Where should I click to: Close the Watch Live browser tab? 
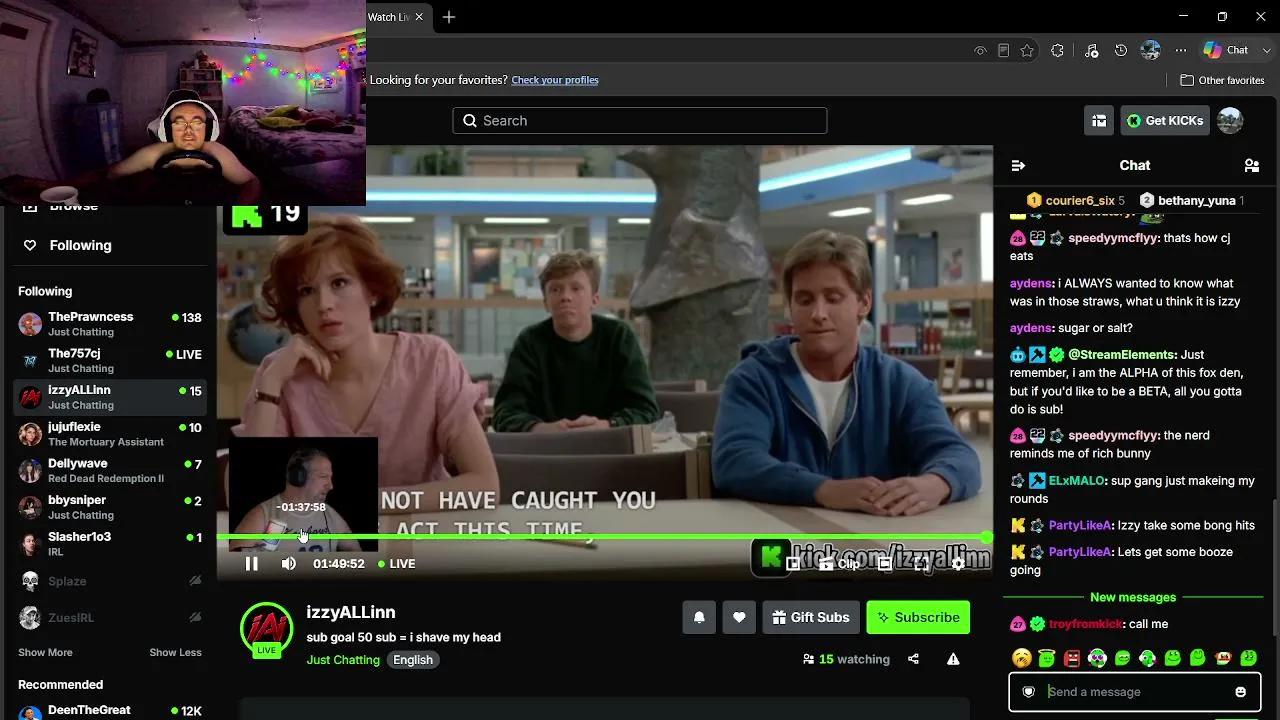point(419,17)
